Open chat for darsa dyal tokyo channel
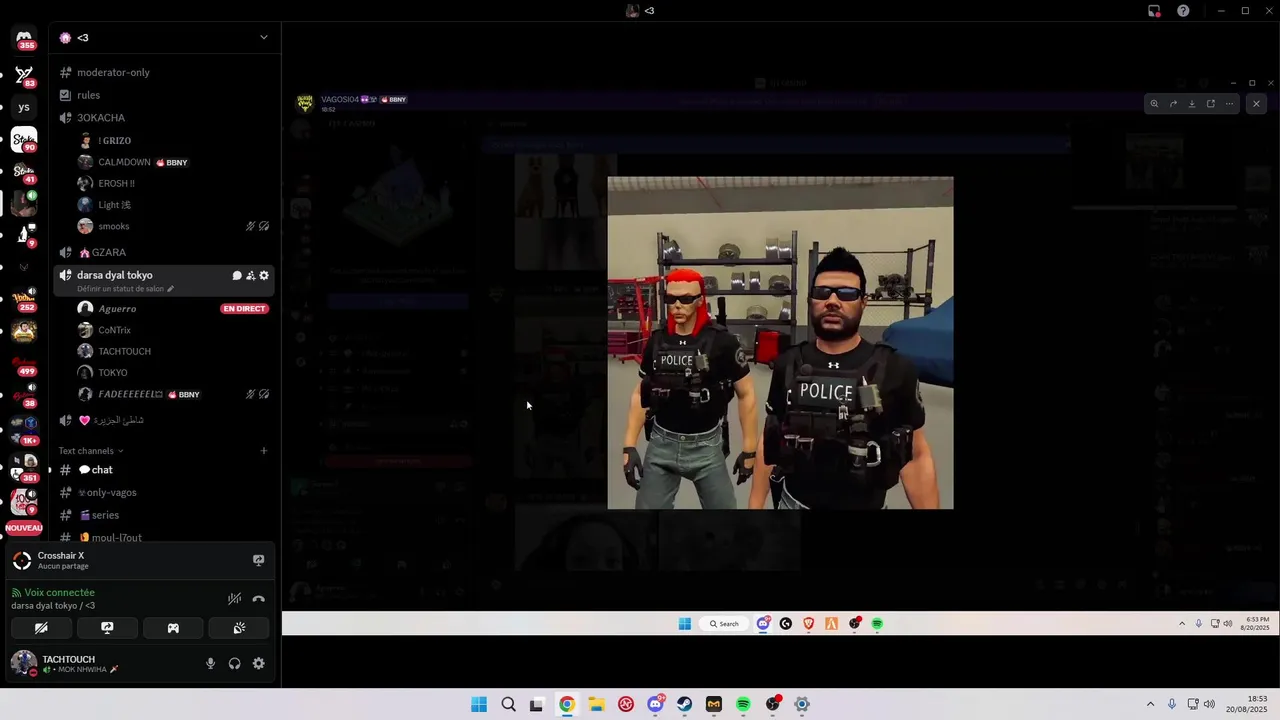Image resolution: width=1280 pixels, height=720 pixels. 237,275
